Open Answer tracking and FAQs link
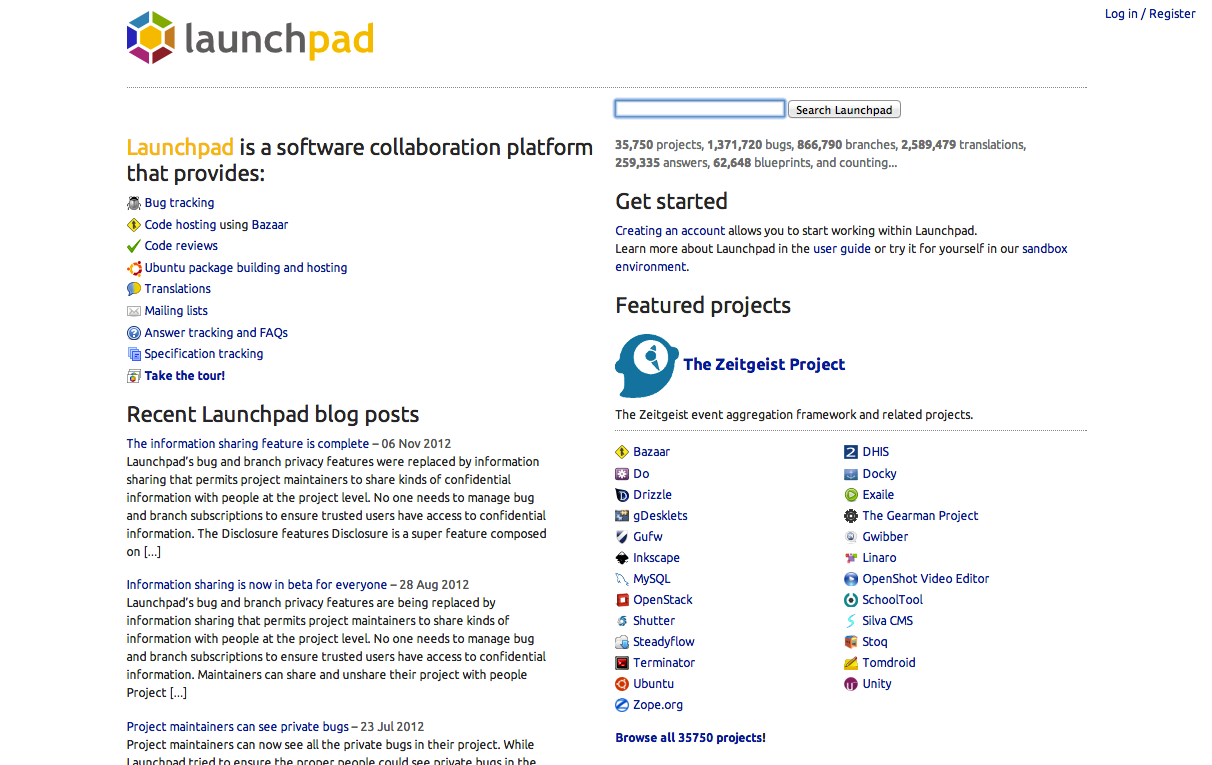The width and height of the screenshot is (1212, 765). (216, 333)
